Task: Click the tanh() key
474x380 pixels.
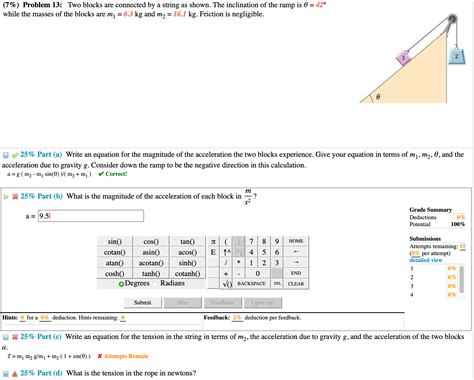Action: point(151,273)
